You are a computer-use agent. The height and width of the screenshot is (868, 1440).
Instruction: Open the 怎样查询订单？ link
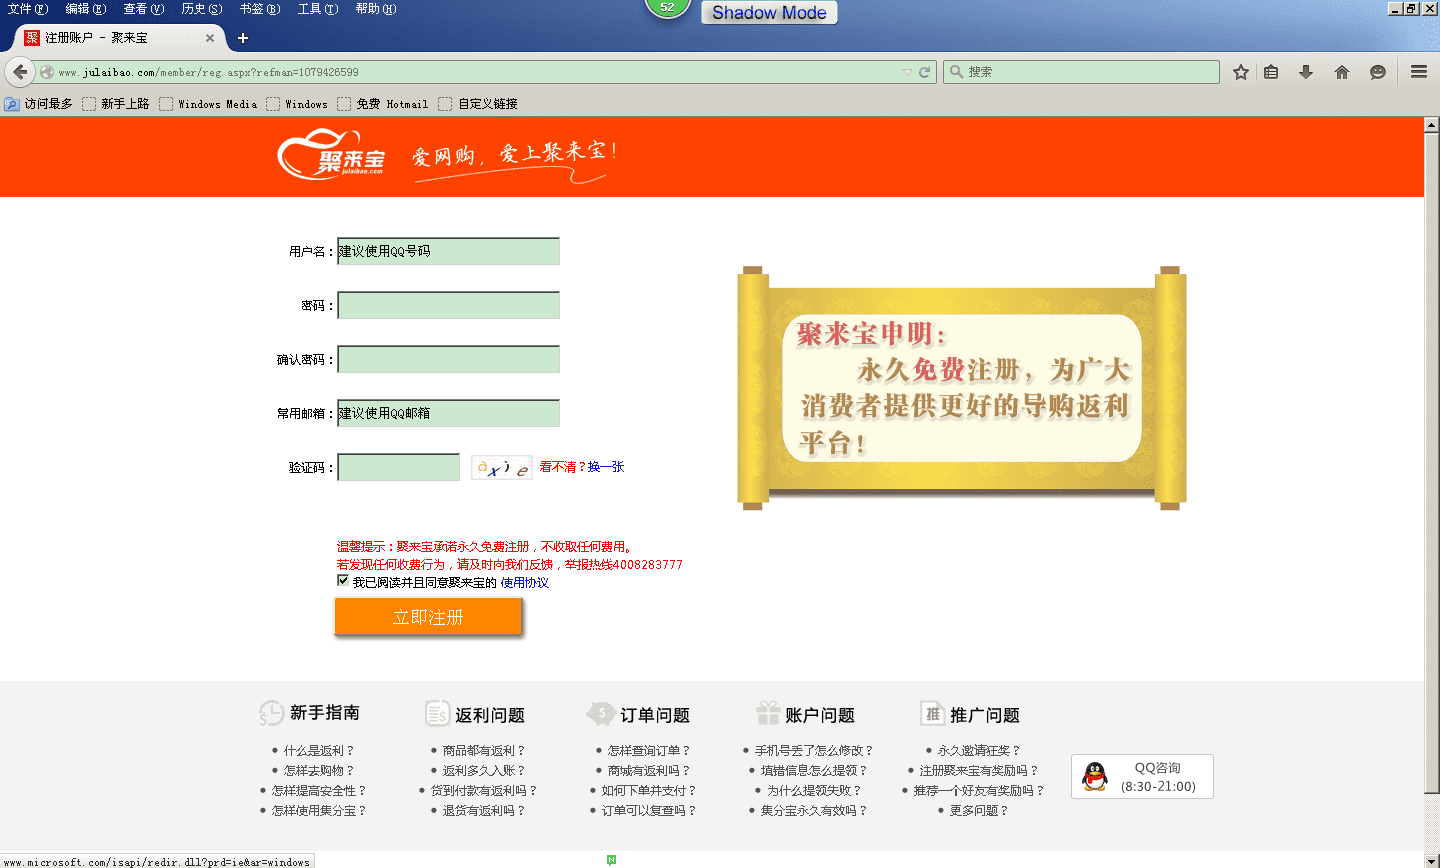tap(649, 751)
